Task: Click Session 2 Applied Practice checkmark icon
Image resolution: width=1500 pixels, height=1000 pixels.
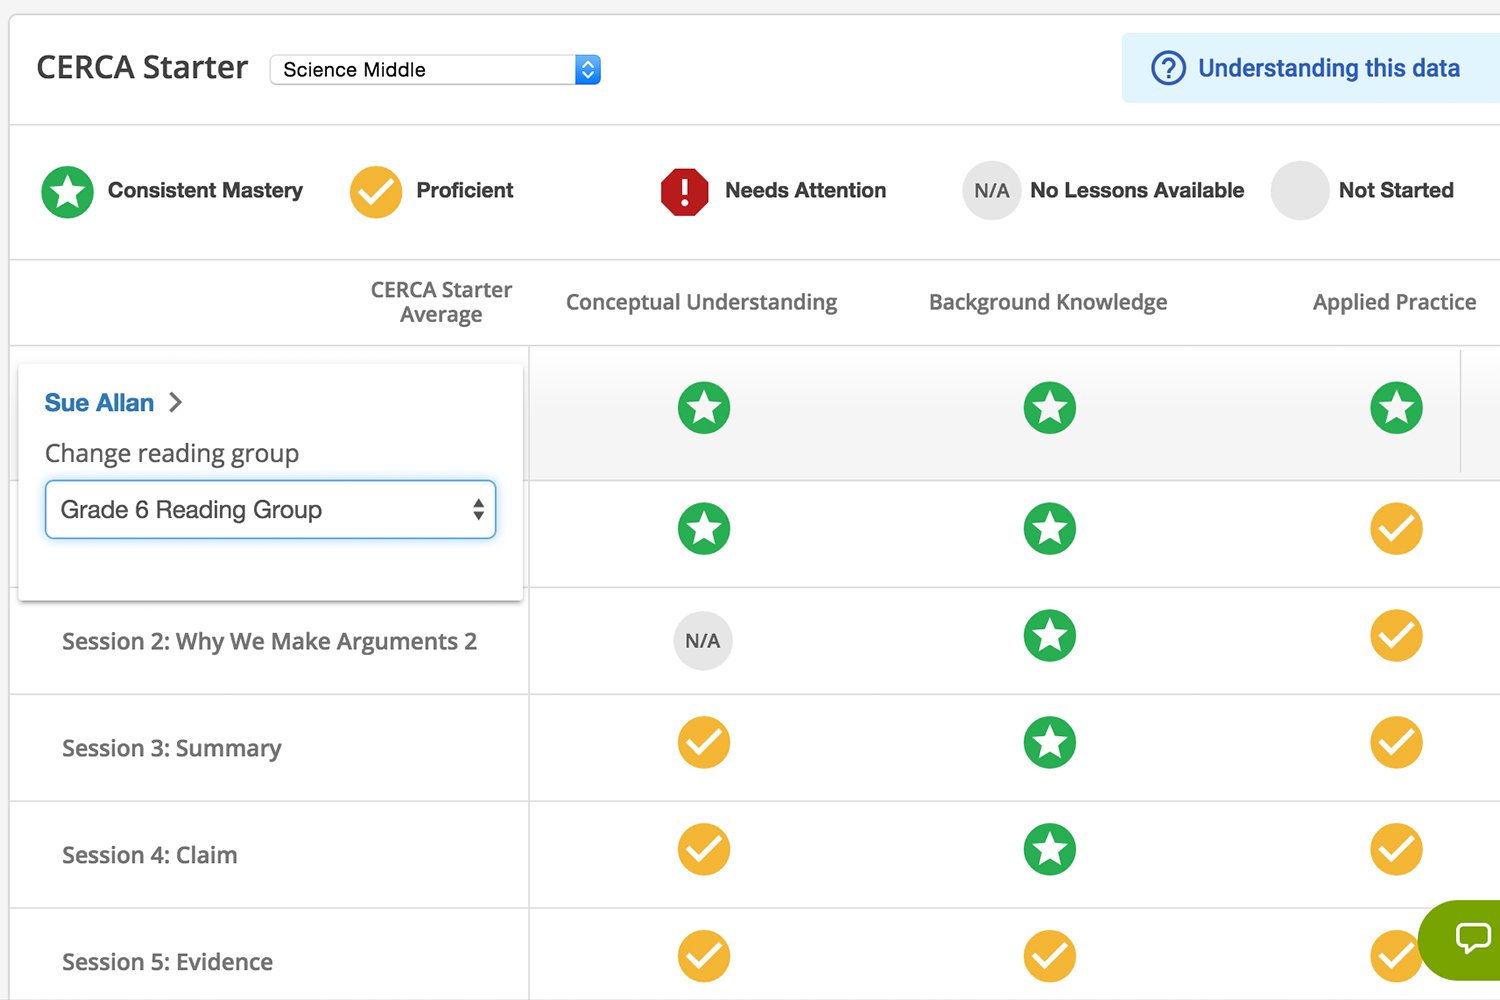Action: click(1396, 636)
